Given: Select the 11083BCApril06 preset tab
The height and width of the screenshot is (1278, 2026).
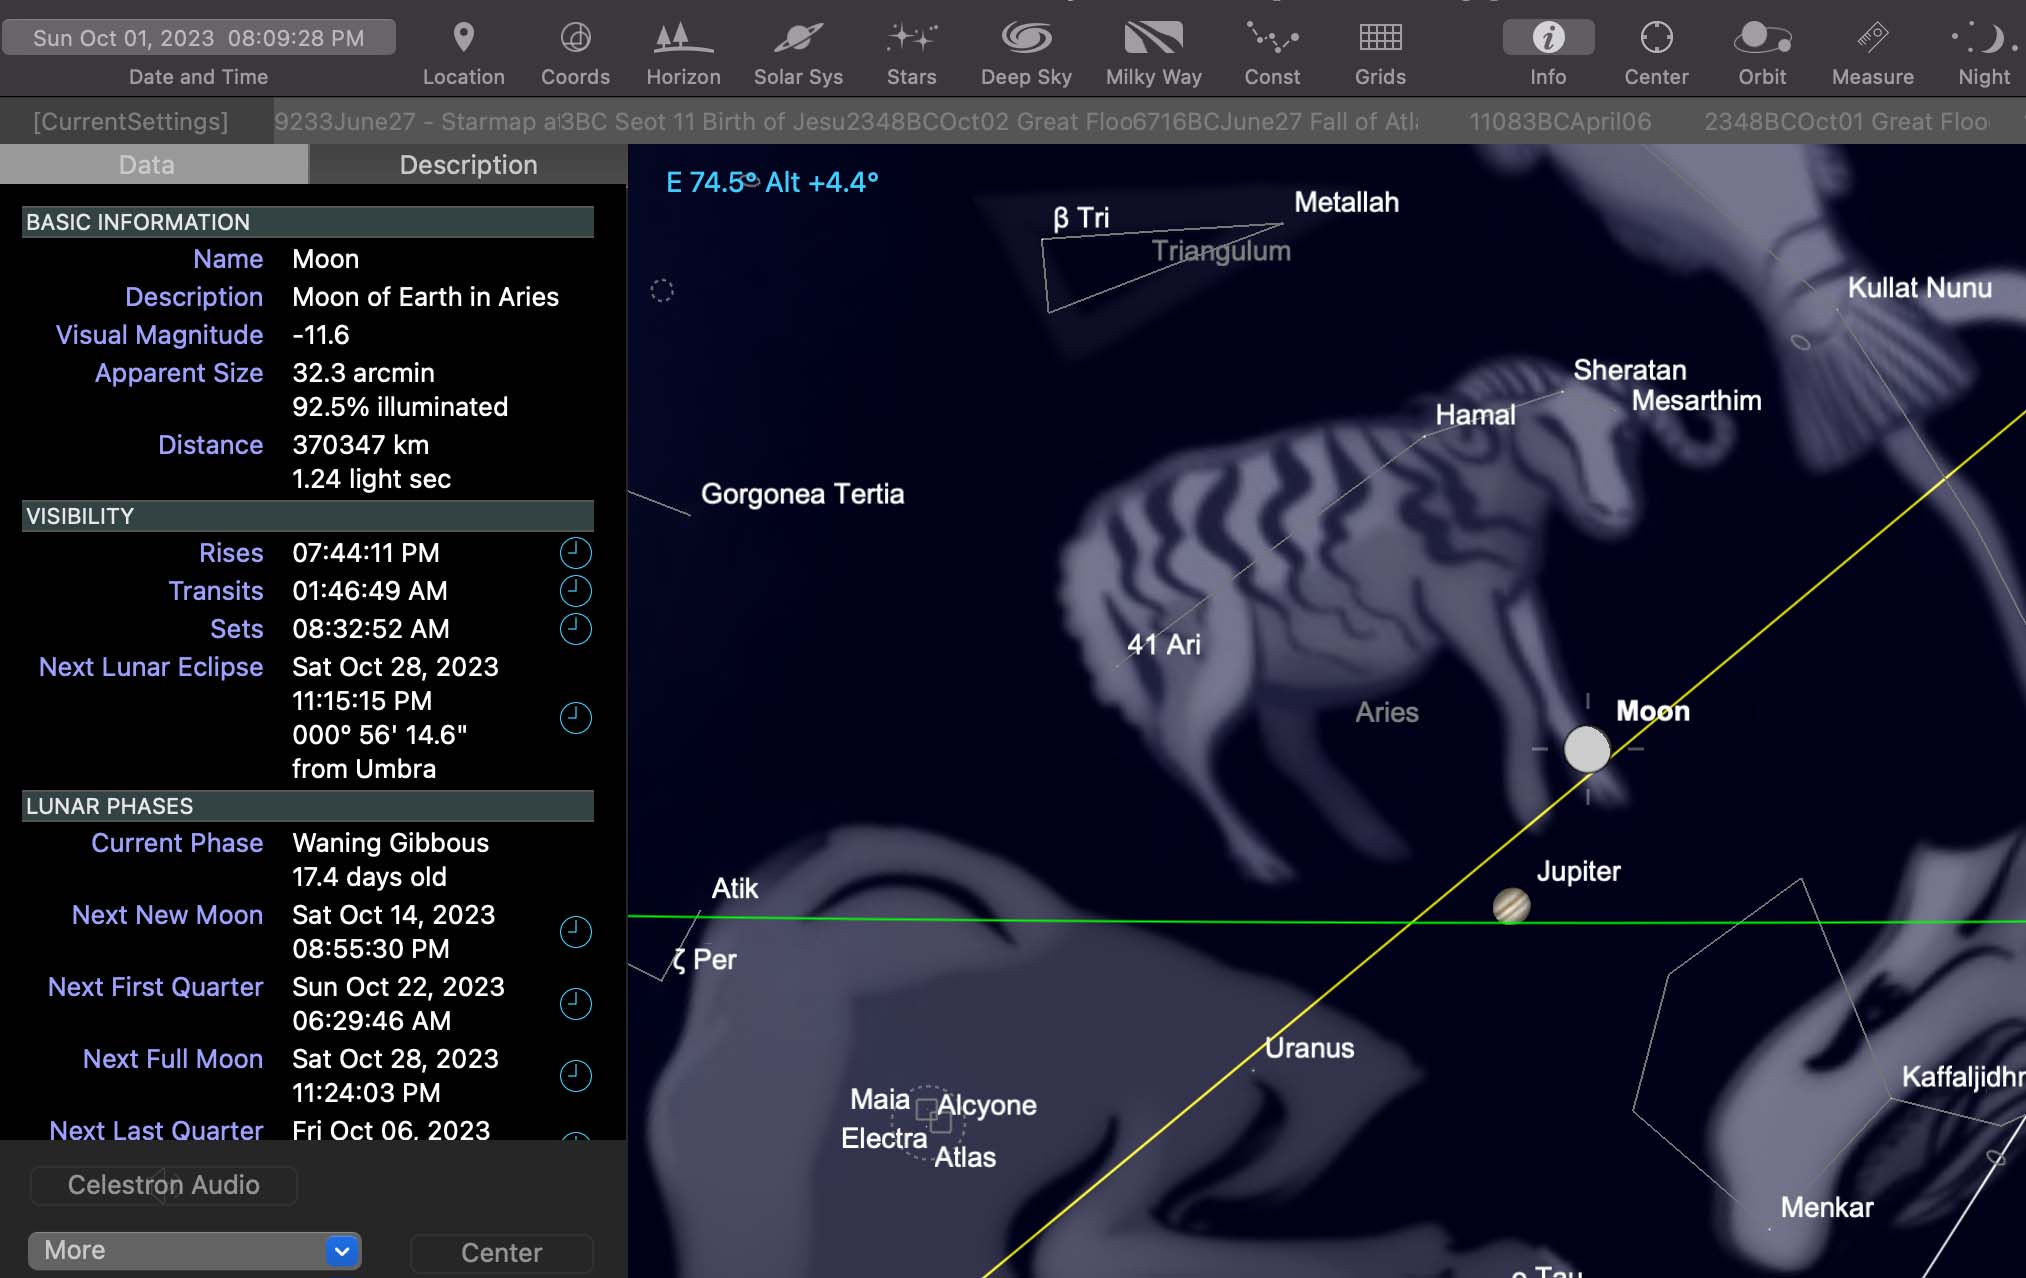Looking at the screenshot, I should tap(1560, 122).
